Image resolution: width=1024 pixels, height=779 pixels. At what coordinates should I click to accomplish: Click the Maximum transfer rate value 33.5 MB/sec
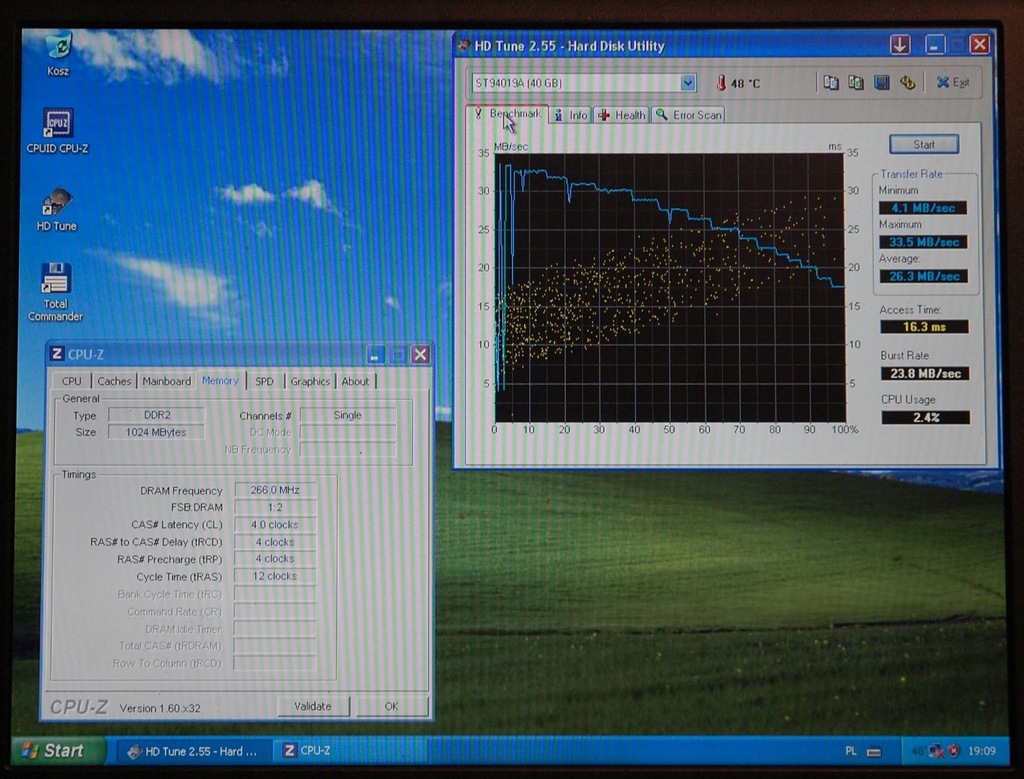pos(923,242)
